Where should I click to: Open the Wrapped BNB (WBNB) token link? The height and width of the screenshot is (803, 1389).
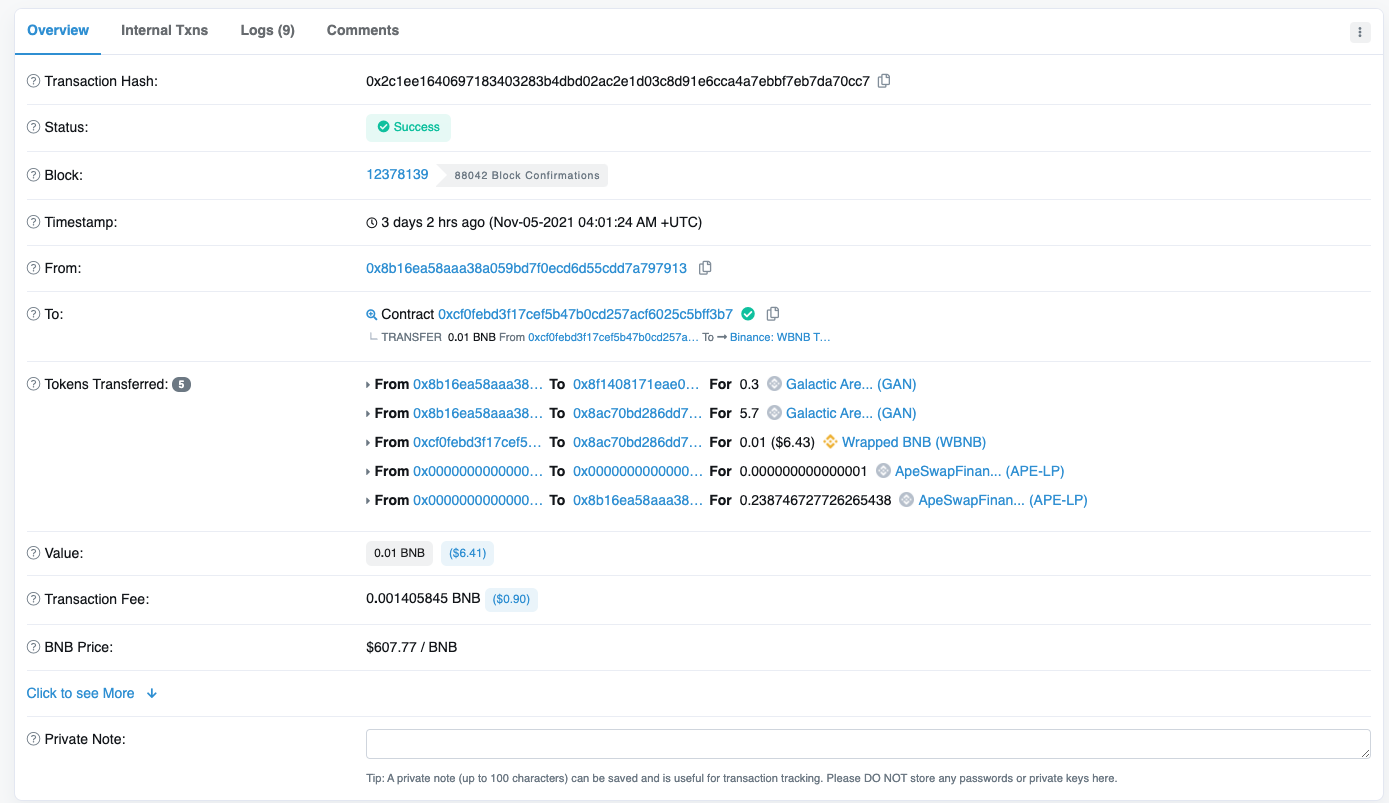tap(914, 442)
